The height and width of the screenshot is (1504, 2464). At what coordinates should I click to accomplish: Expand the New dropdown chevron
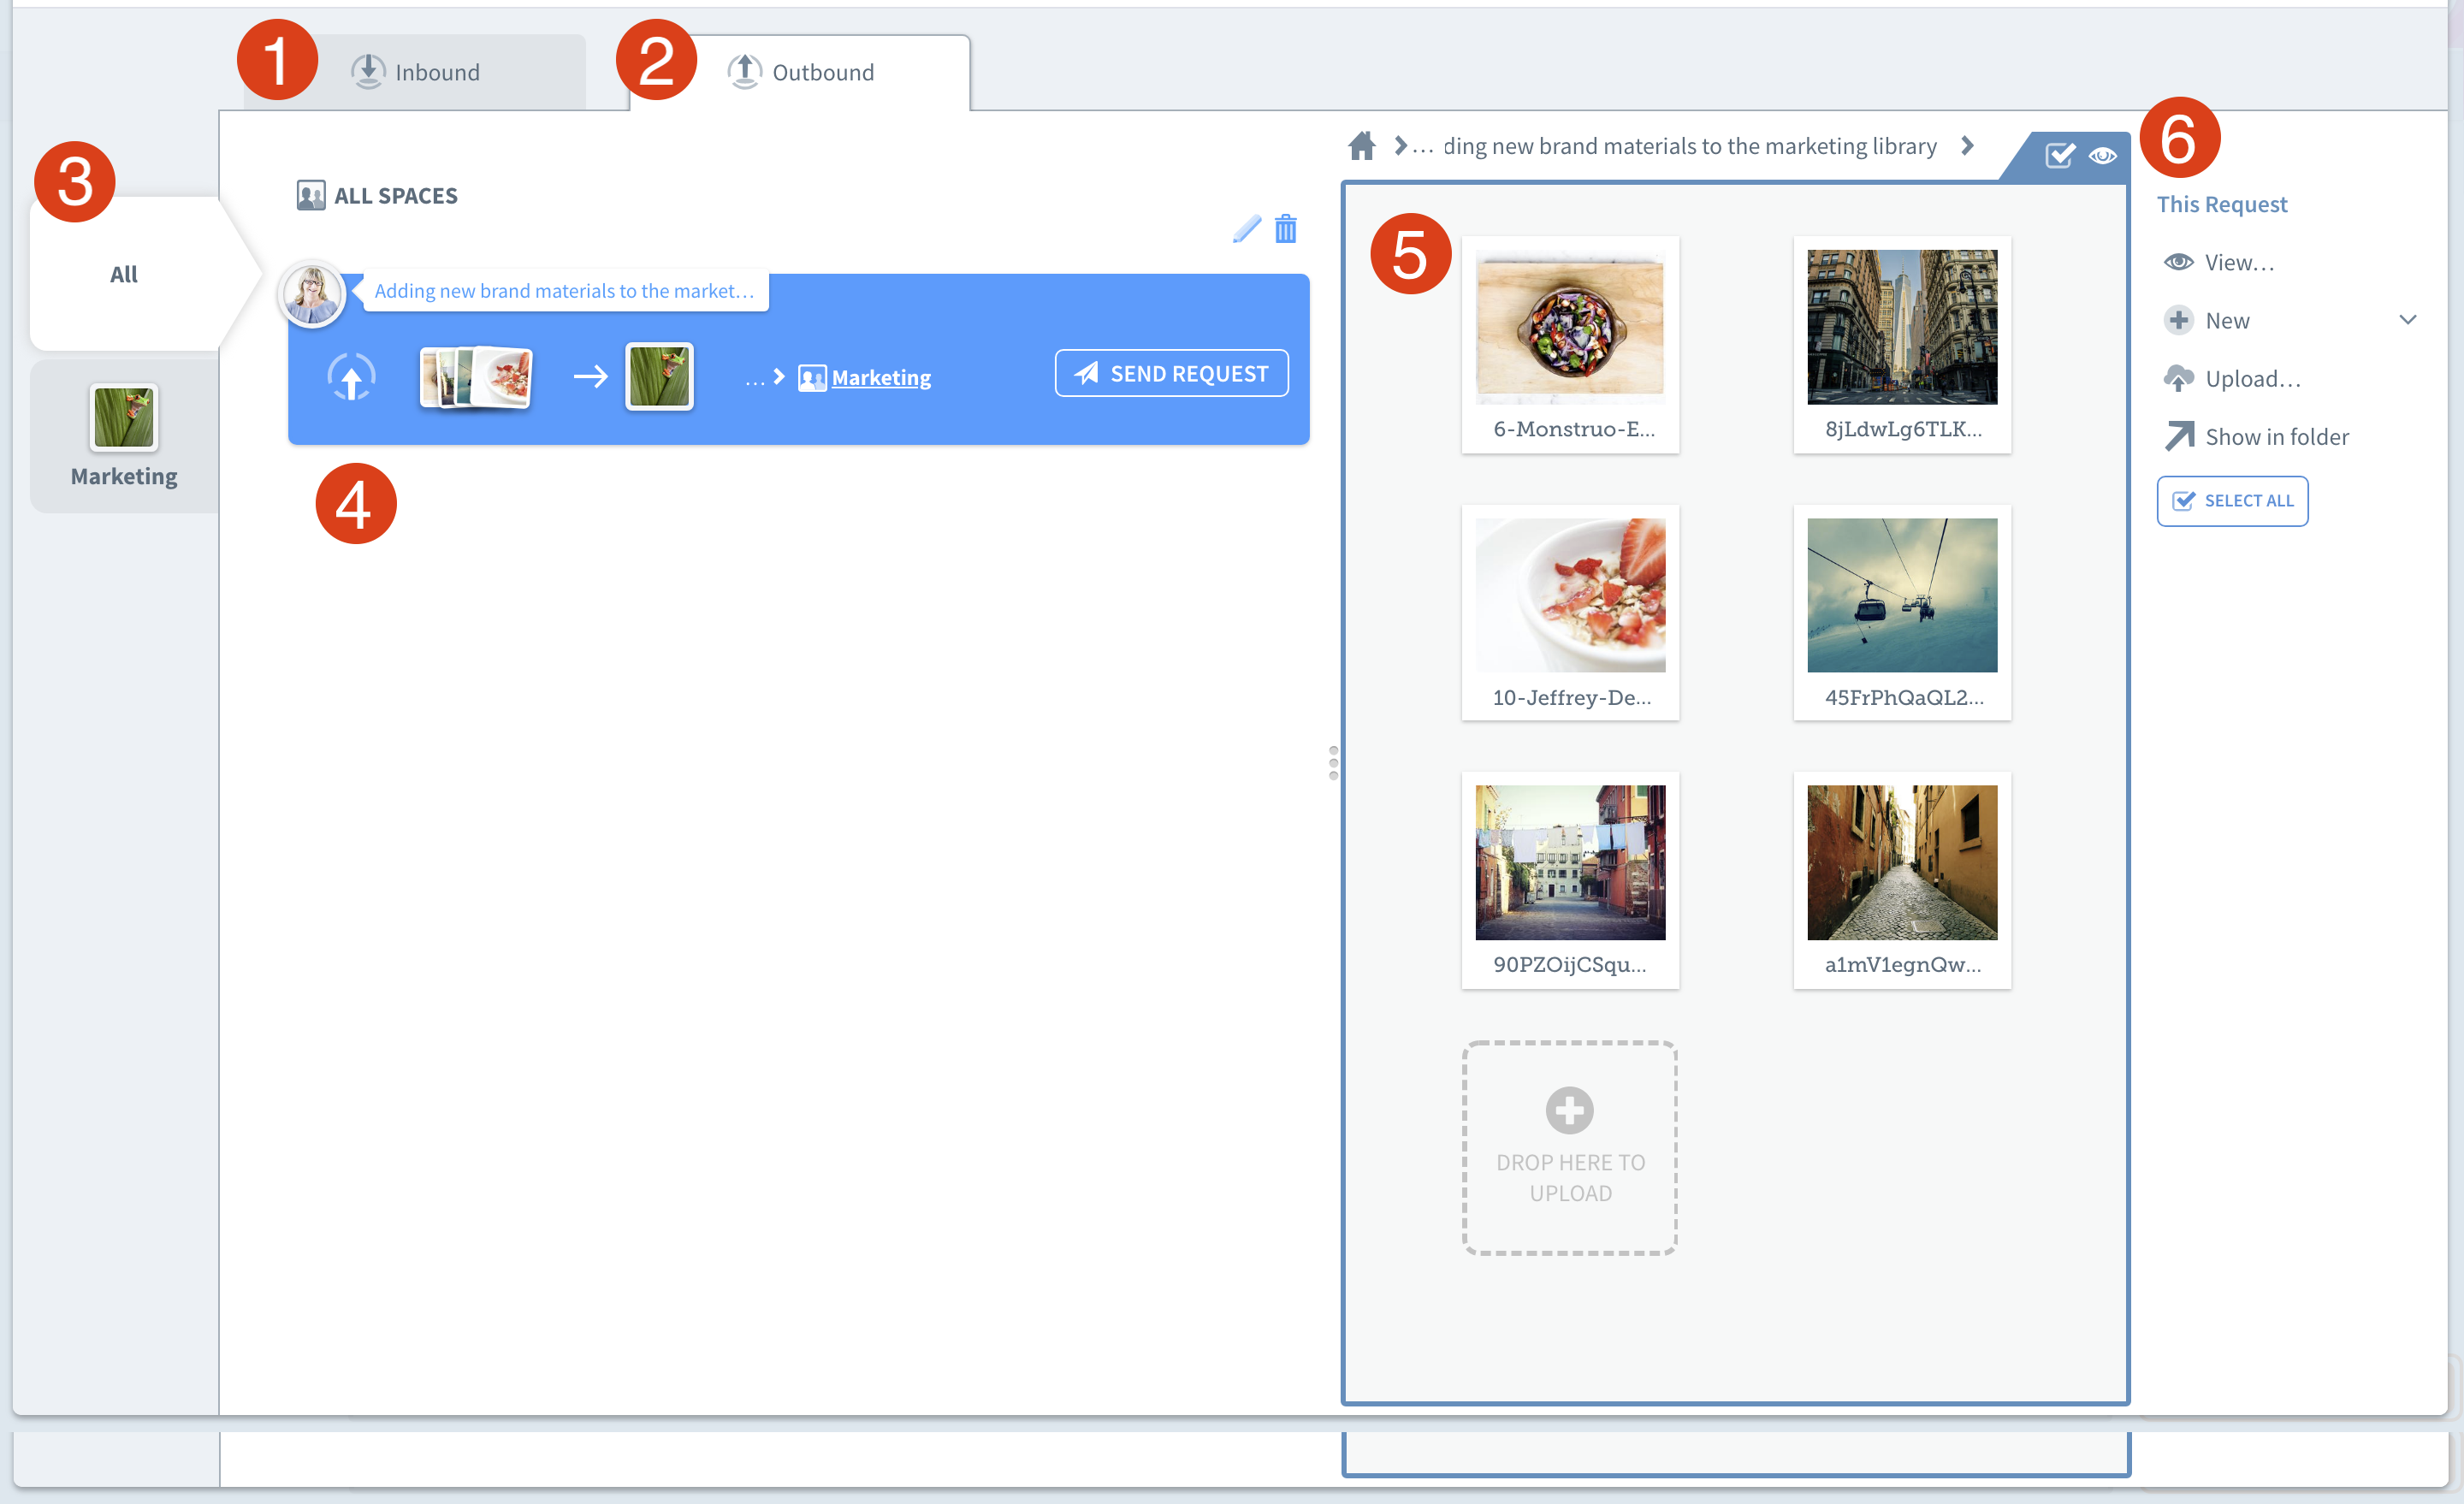[x=2408, y=320]
